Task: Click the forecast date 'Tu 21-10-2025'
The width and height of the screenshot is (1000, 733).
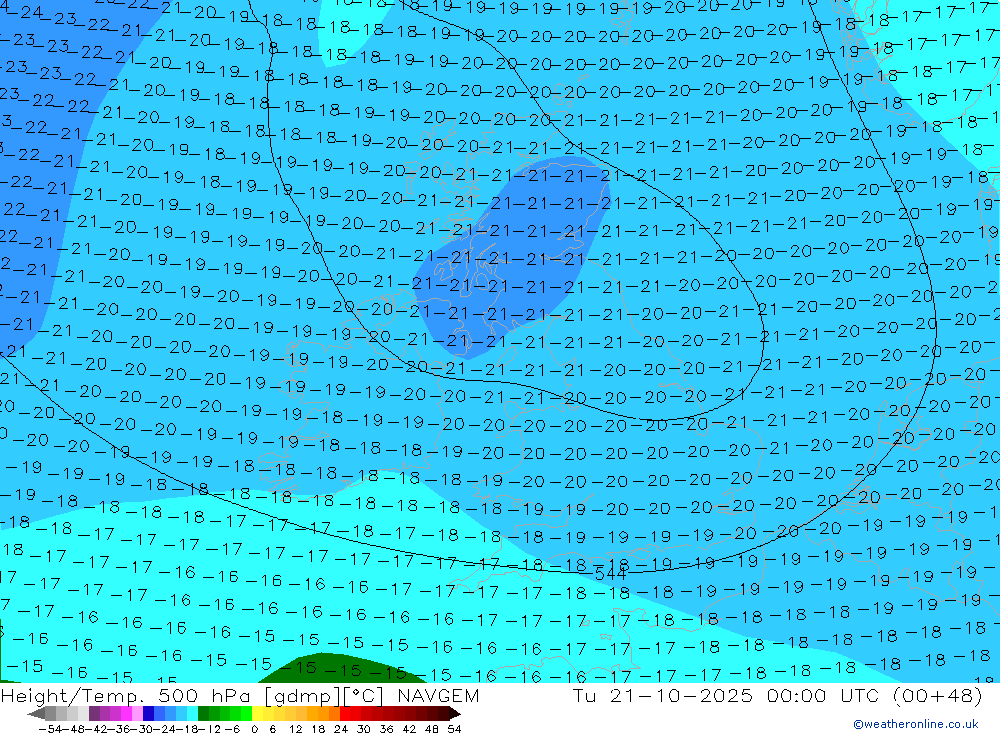Action: [x=663, y=696]
